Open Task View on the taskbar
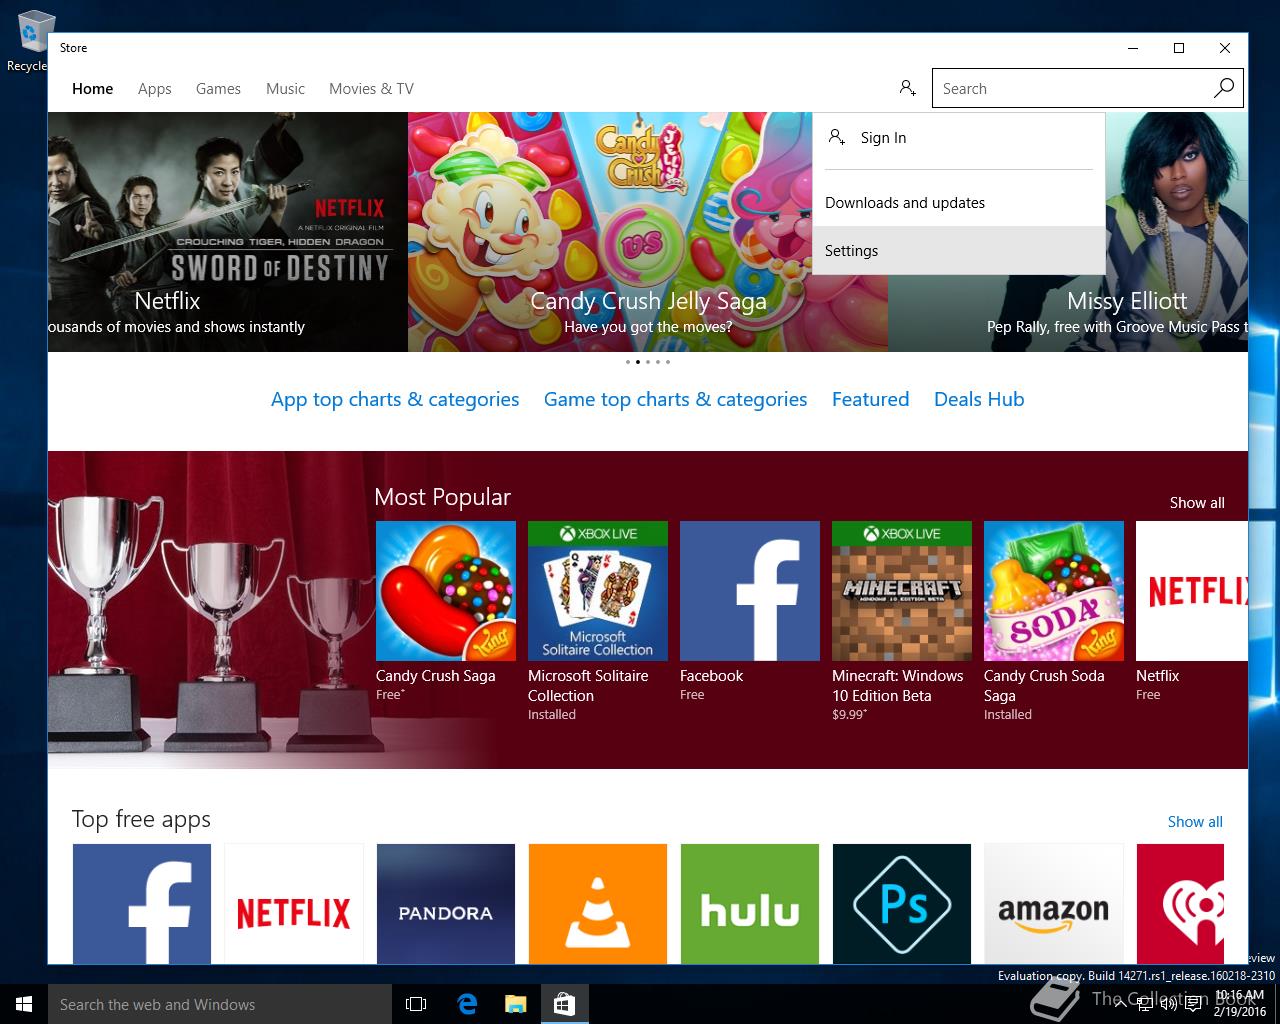The width and height of the screenshot is (1280, 1024). click(416, 1004)
